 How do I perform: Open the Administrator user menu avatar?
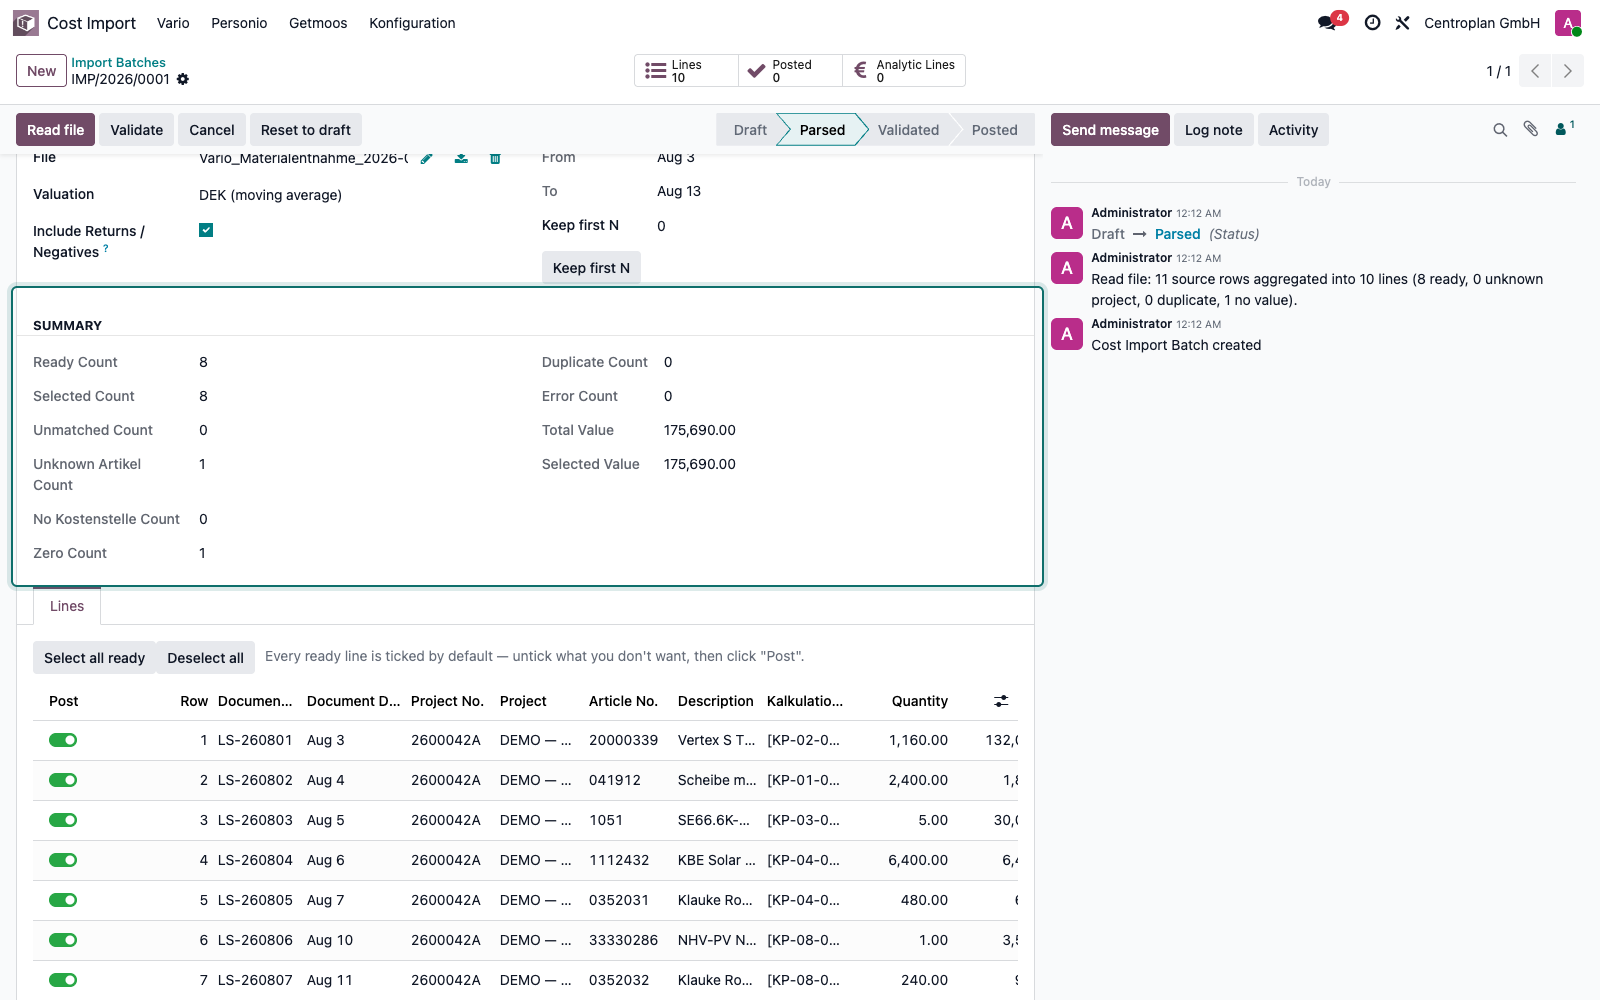coord(1568,23)
